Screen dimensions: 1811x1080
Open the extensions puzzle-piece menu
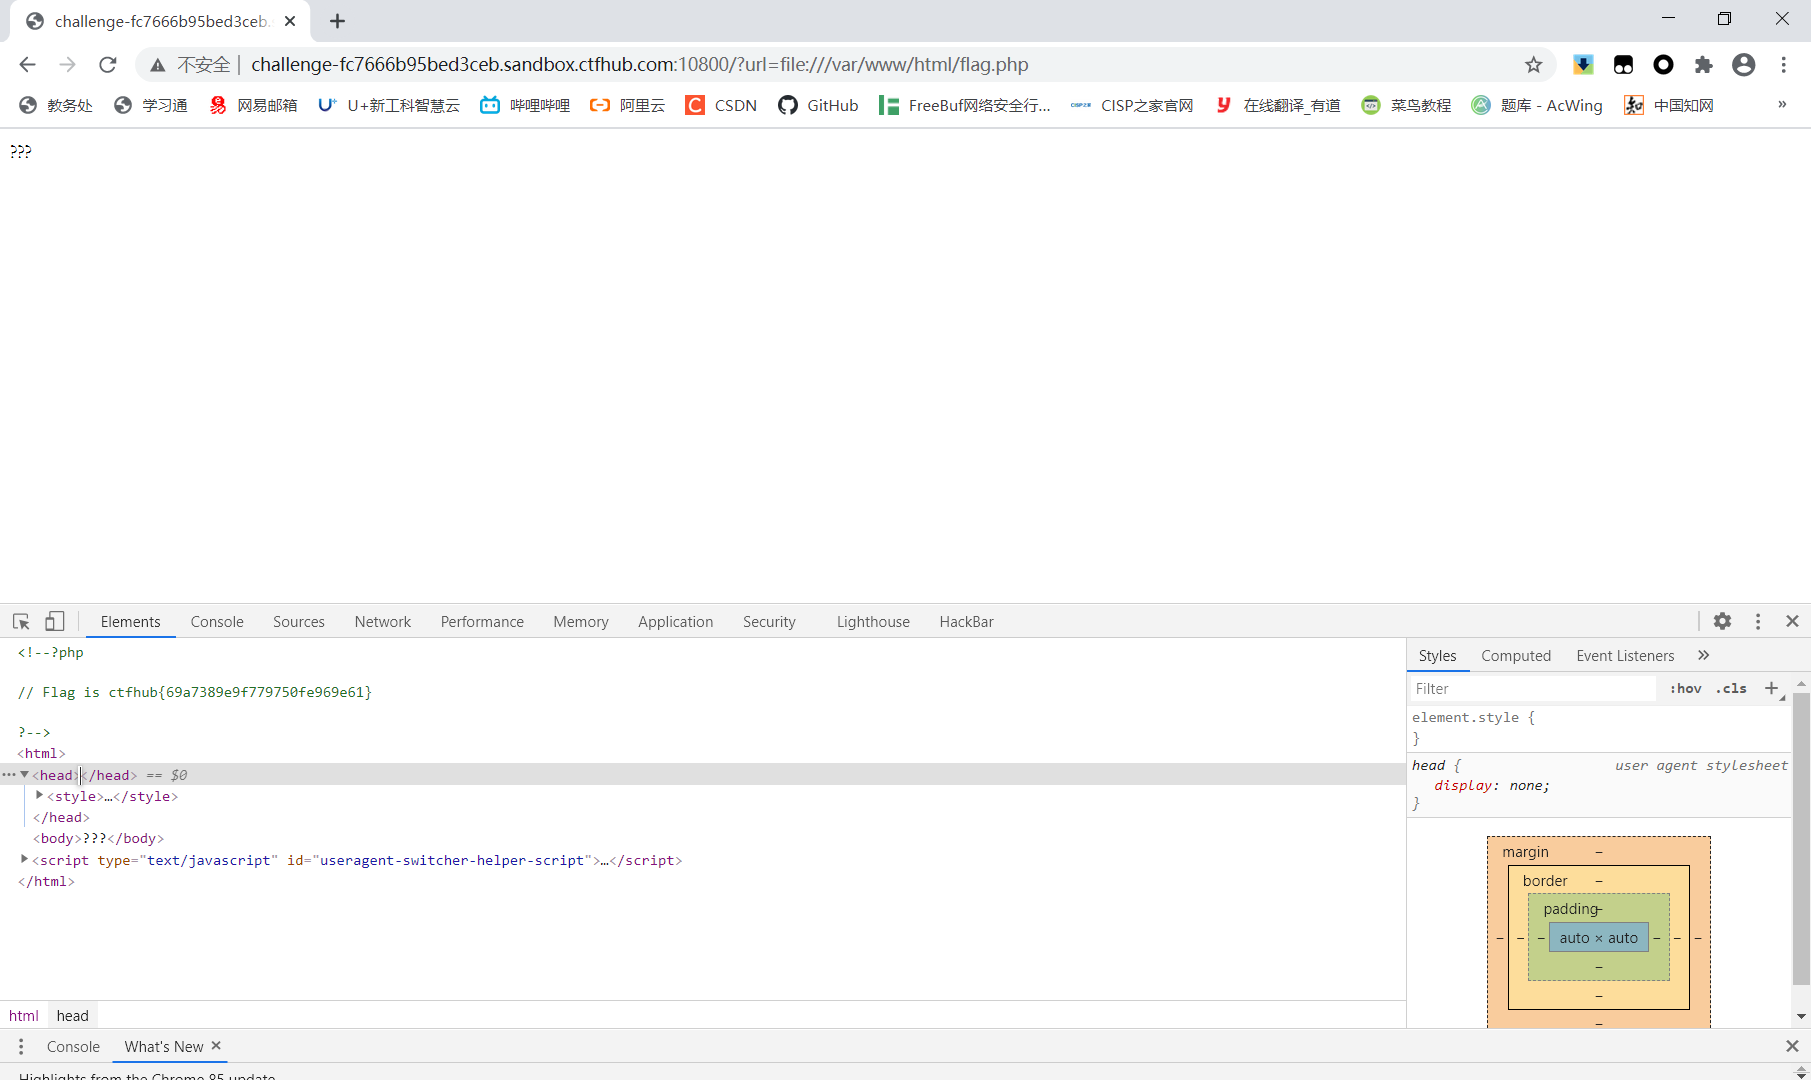pyautogui.click(x=1703, y=65)
